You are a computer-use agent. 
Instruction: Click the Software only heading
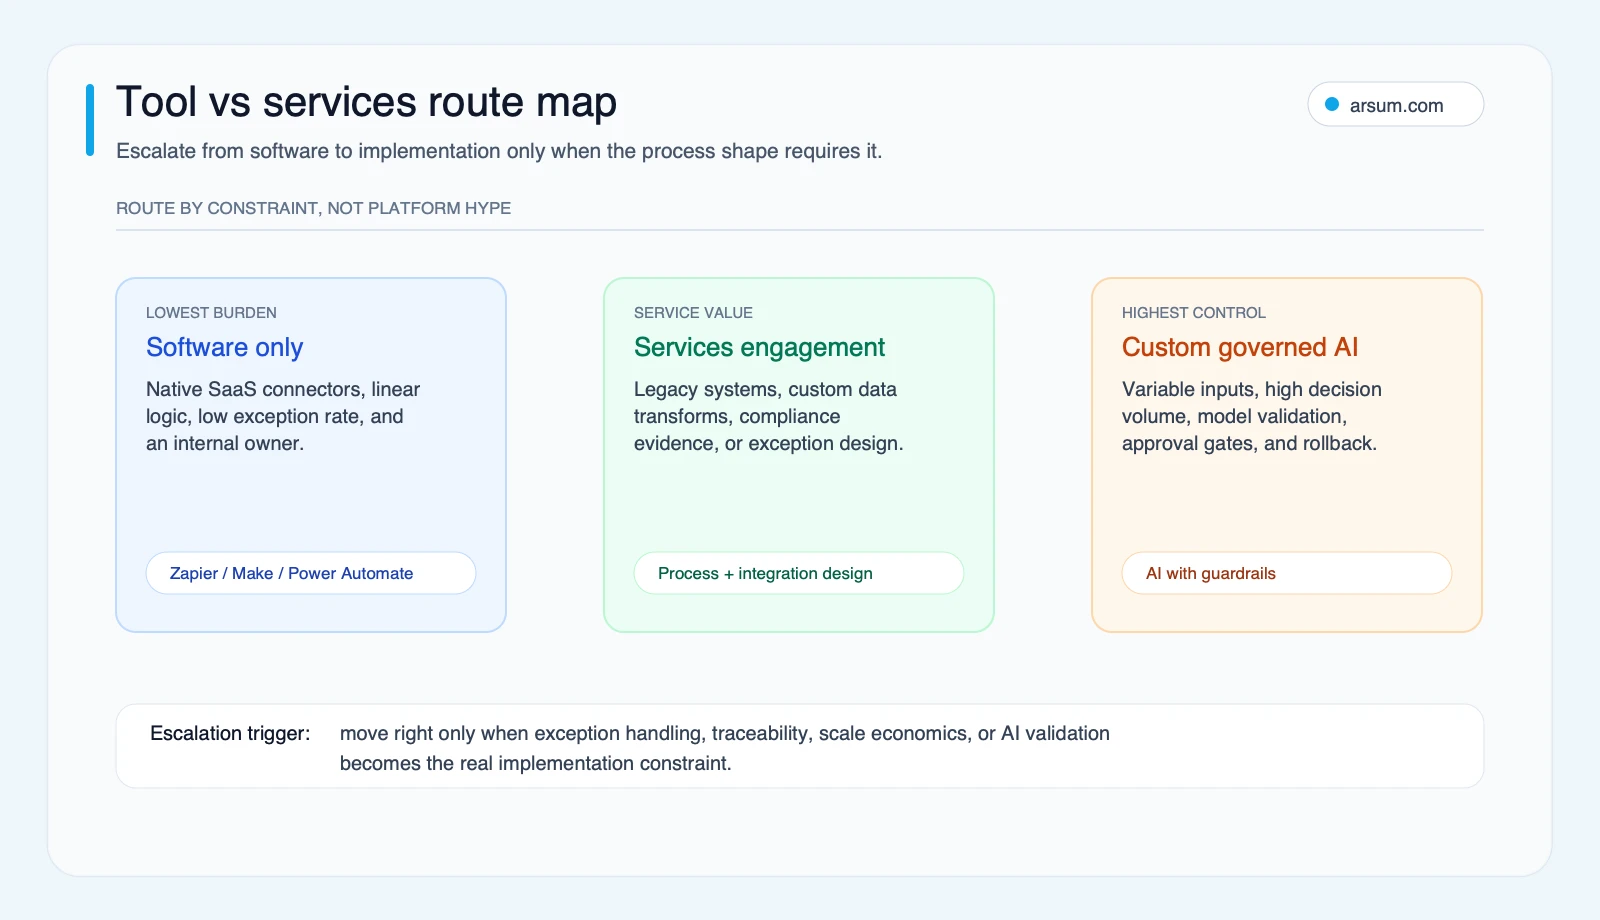[224, 347]
